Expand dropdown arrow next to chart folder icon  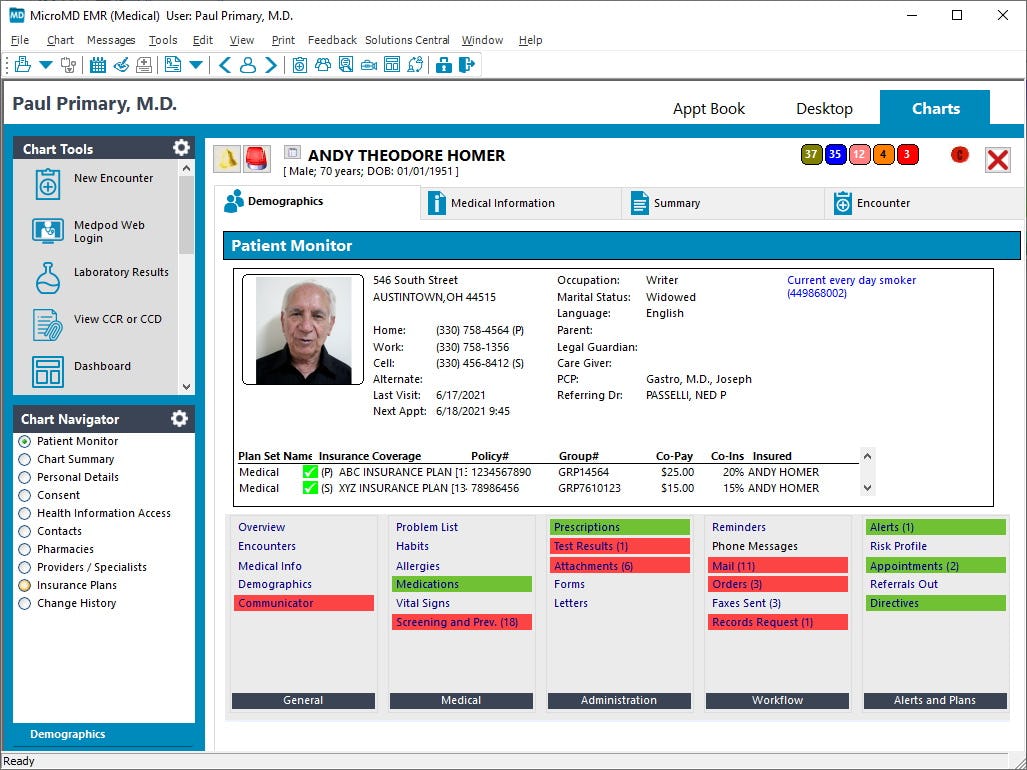click(46, 65)
